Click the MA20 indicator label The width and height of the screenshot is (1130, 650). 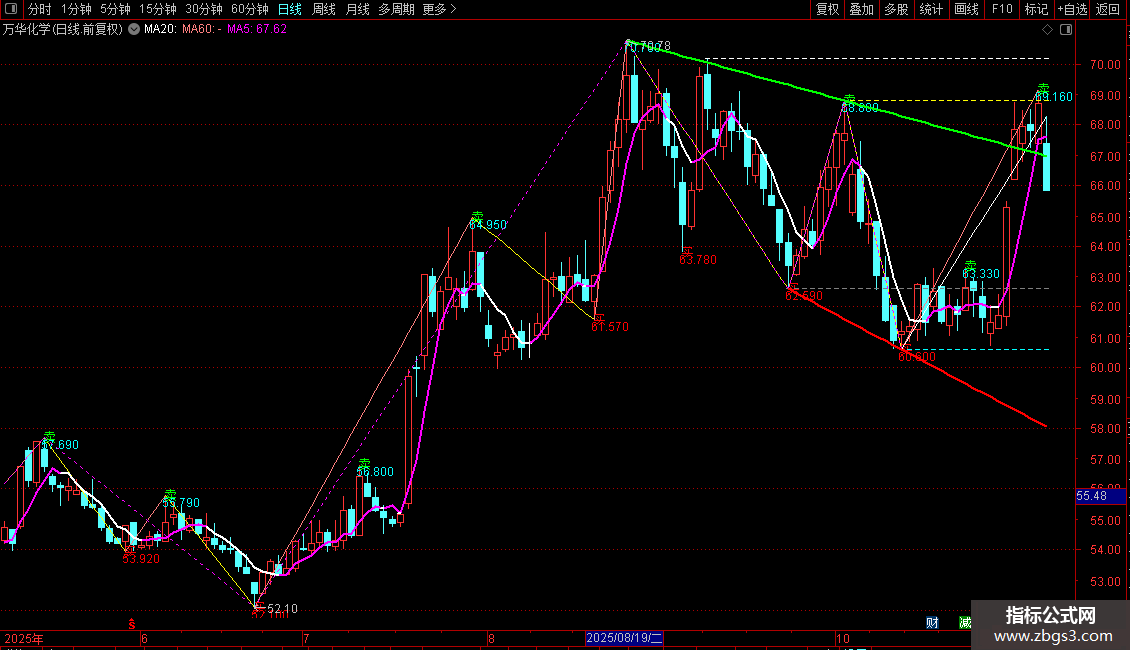pos(160,30)
